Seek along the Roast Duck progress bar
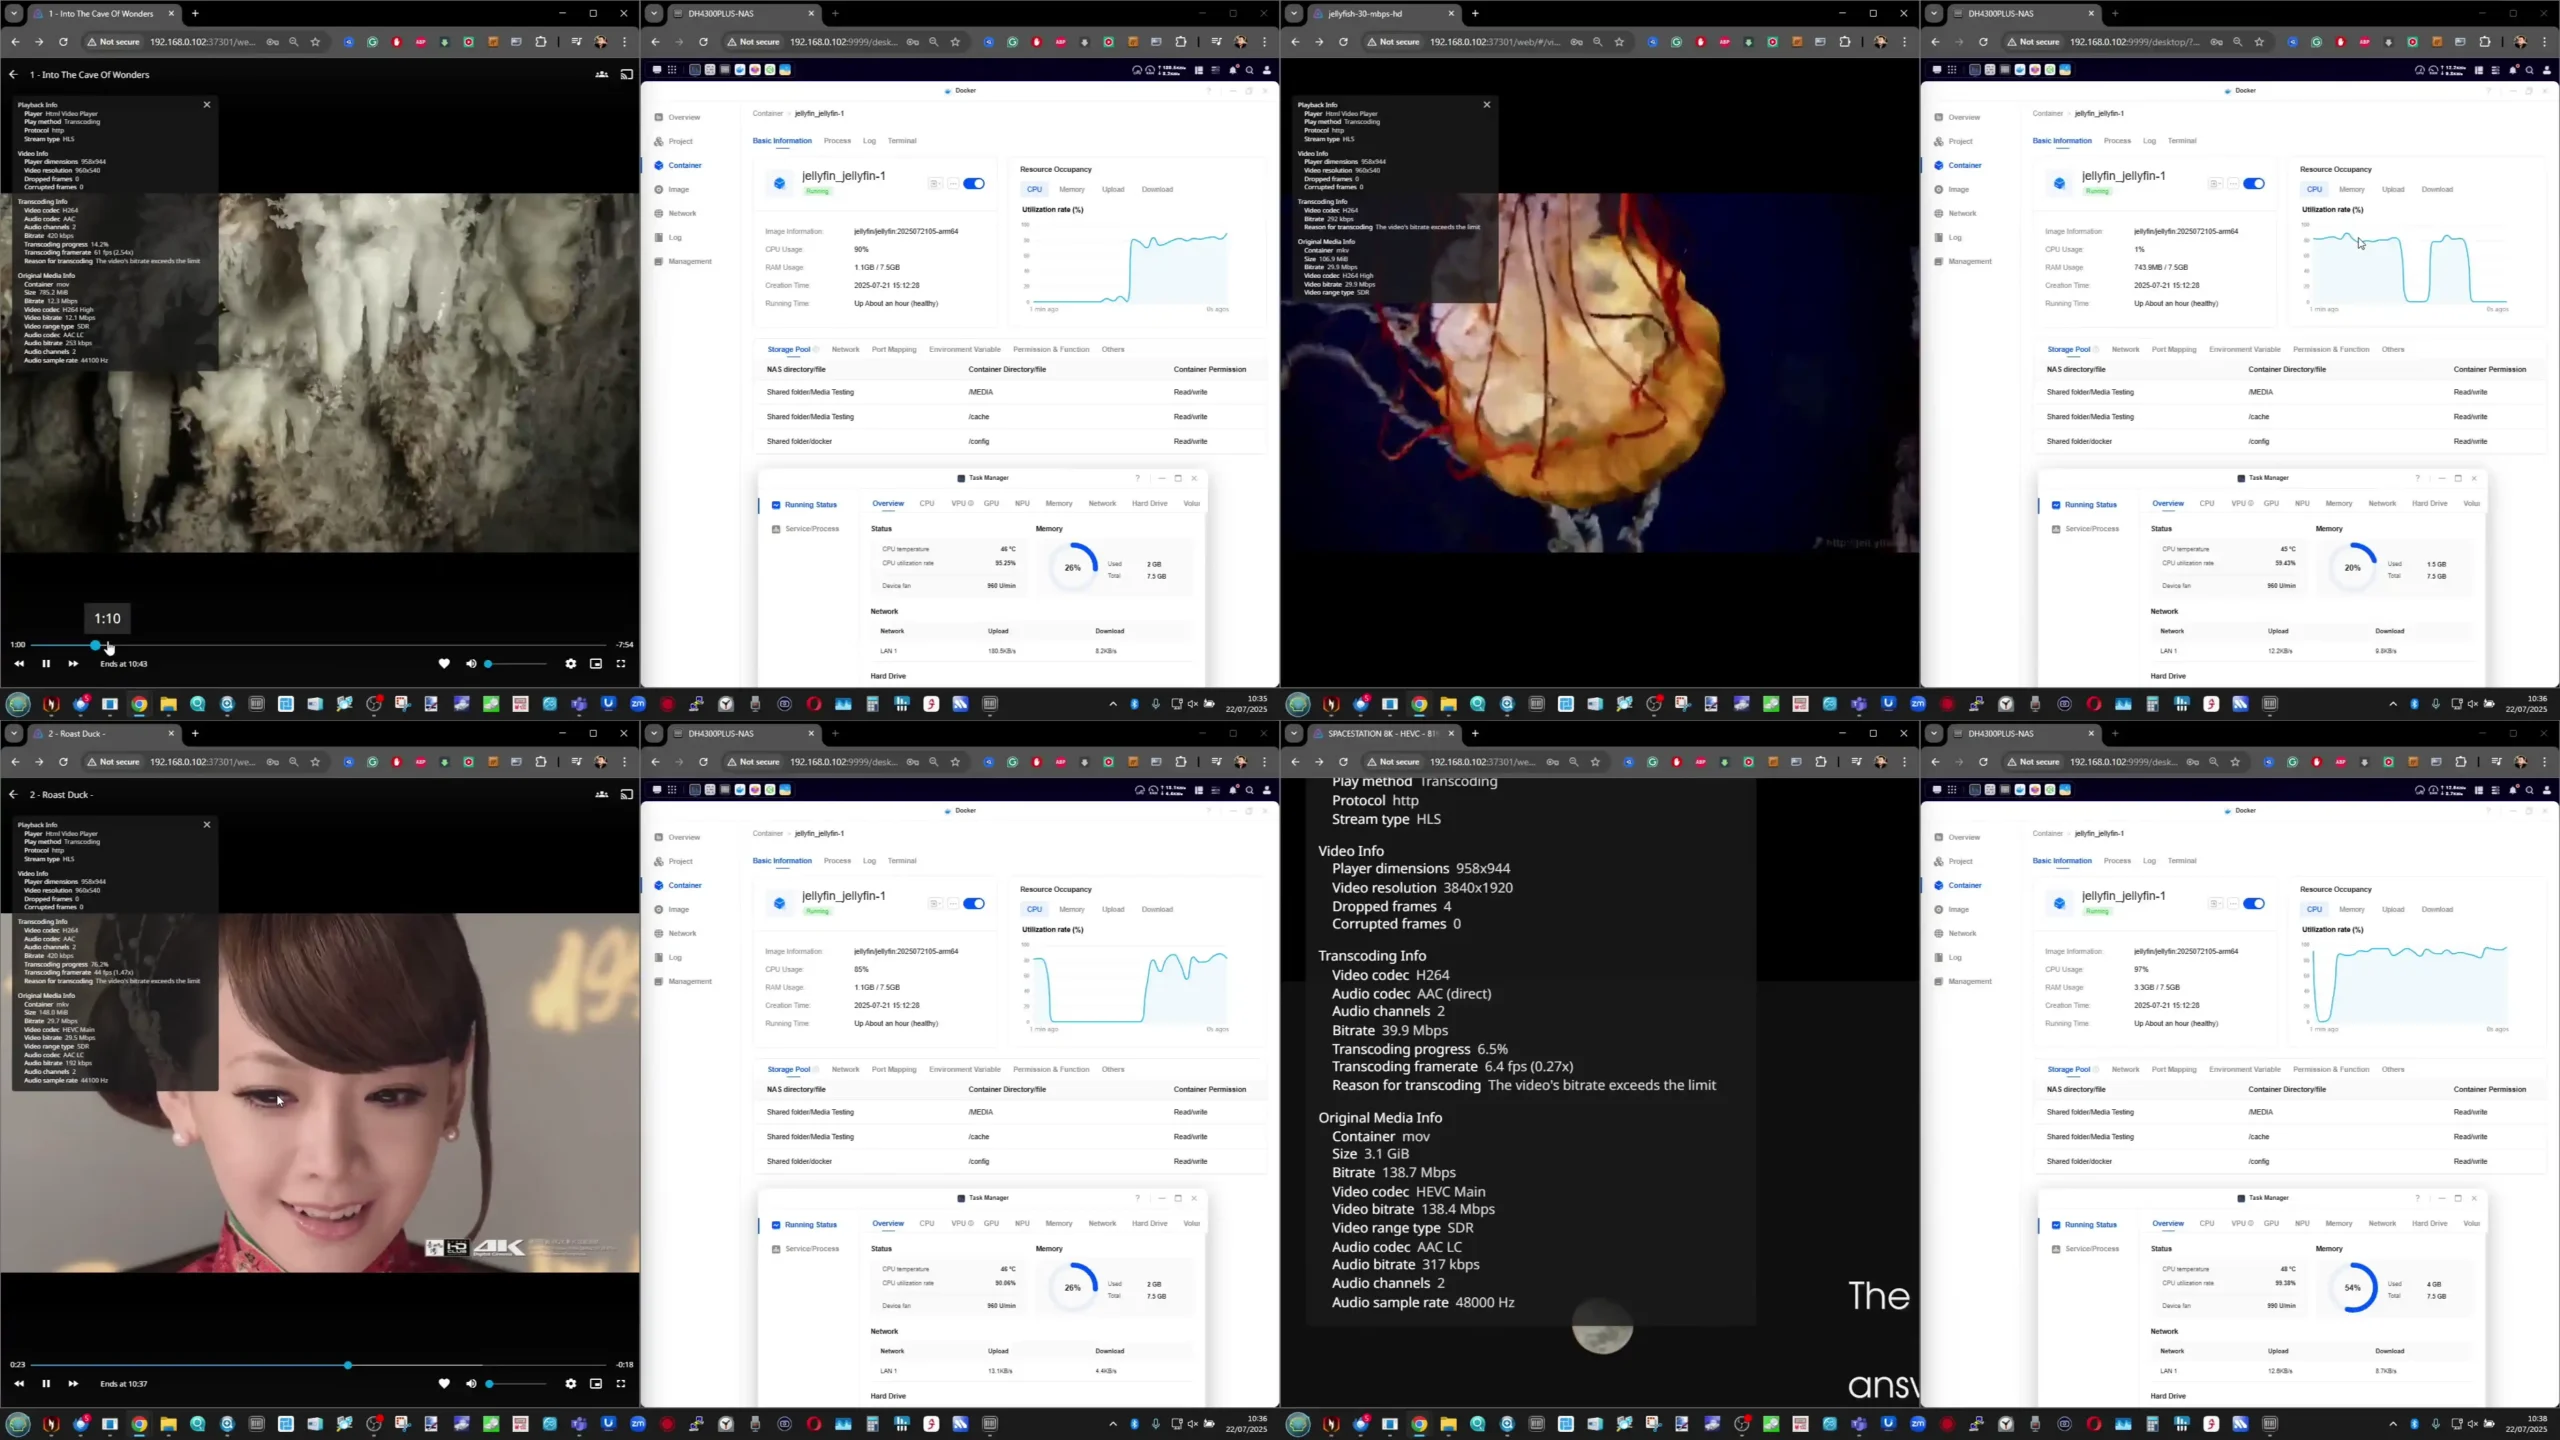The image size is (2560, 1440). (x=318, y=1365)
